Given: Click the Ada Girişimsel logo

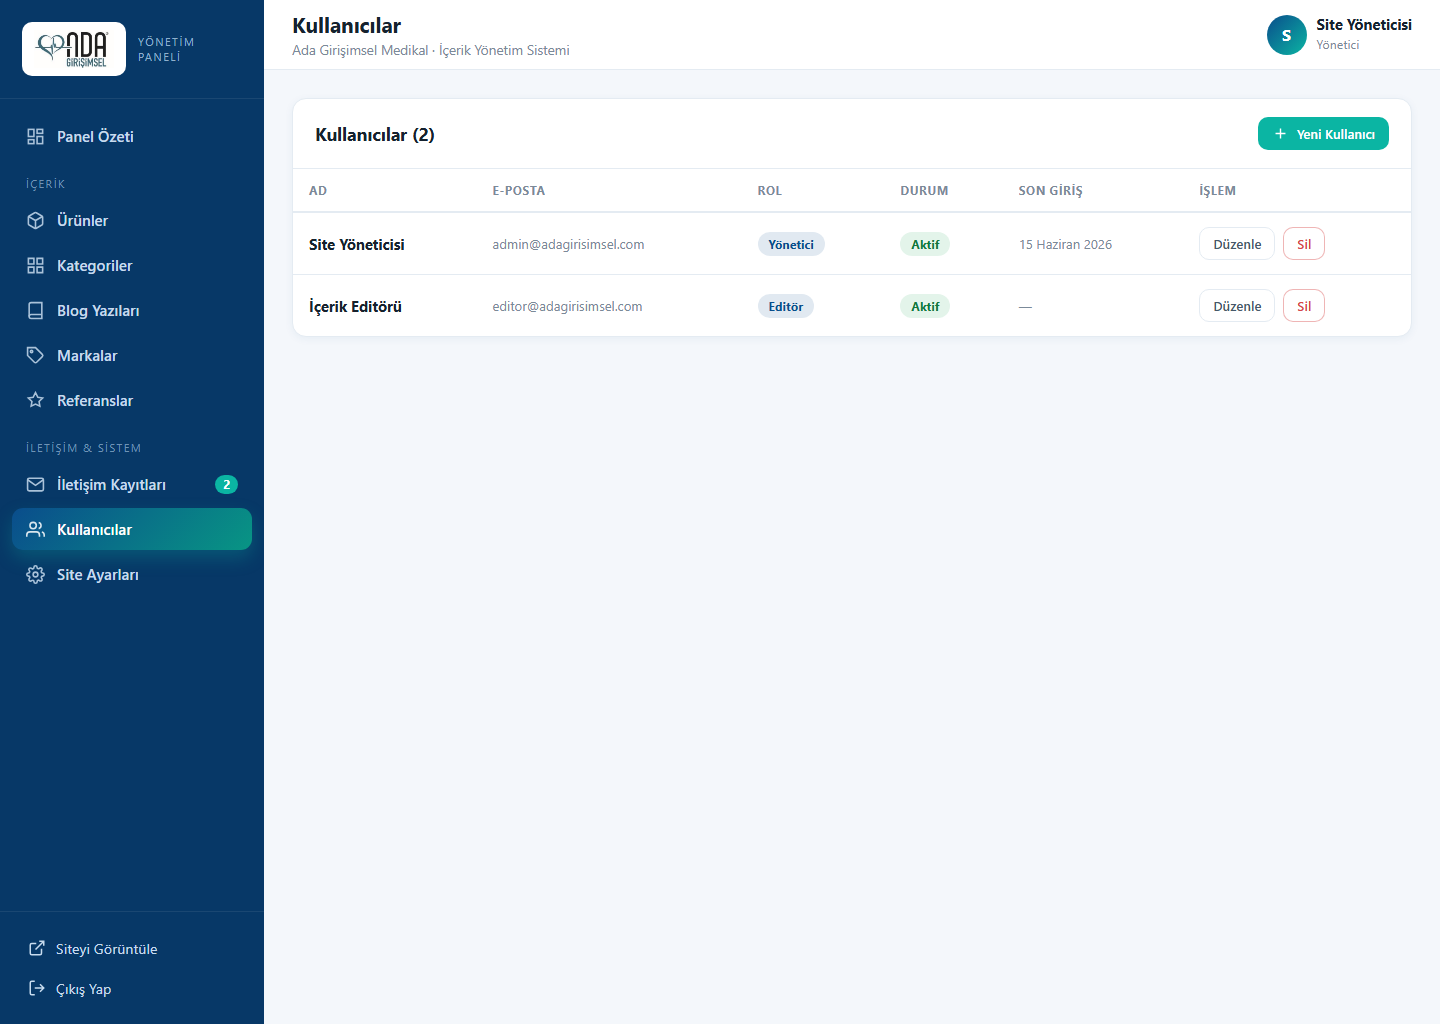Looking at the screenshot, I should click(74, 49).
